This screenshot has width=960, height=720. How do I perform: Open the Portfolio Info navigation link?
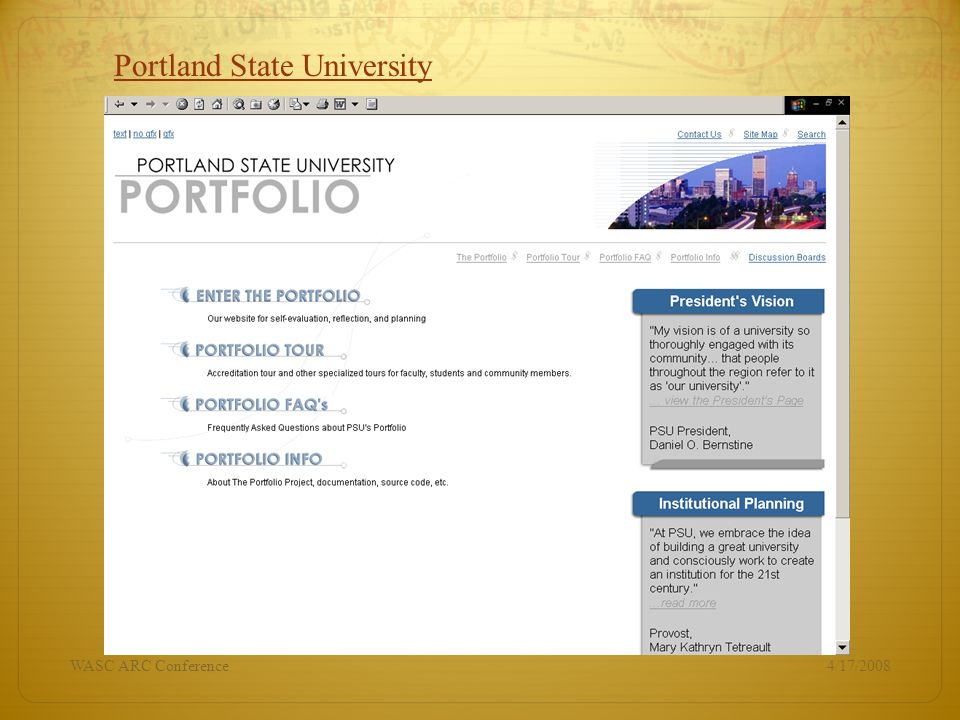pos(695,257)
